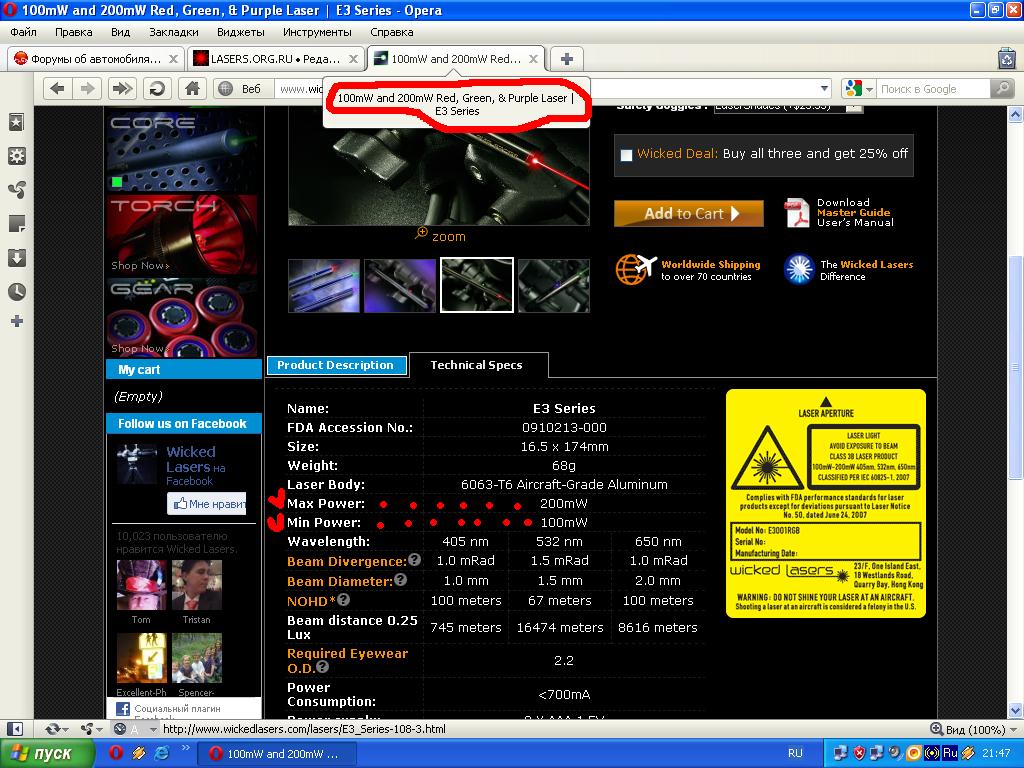Reload the current page
The width and height of the screenshot is (1024, 768).
(157, 88)
